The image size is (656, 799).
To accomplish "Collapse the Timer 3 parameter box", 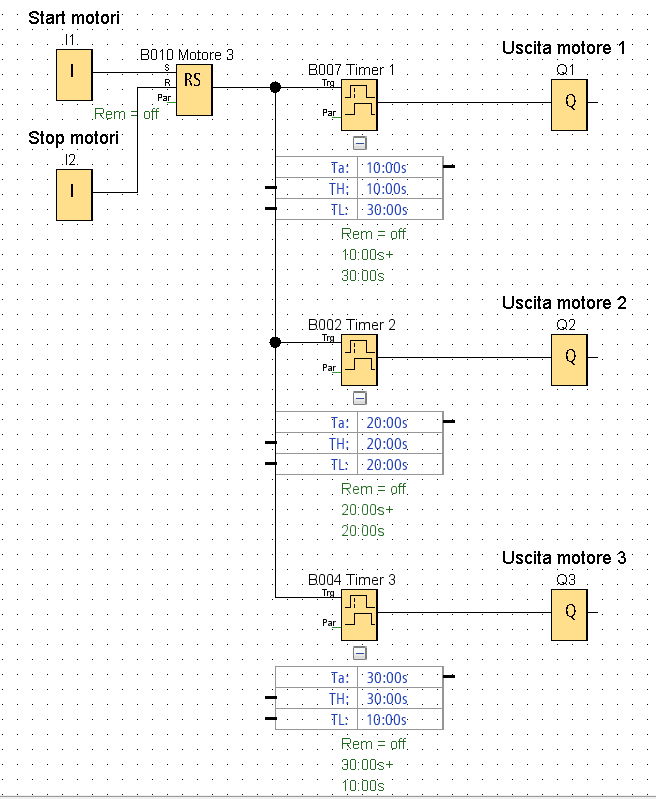I will pos(360,653).
